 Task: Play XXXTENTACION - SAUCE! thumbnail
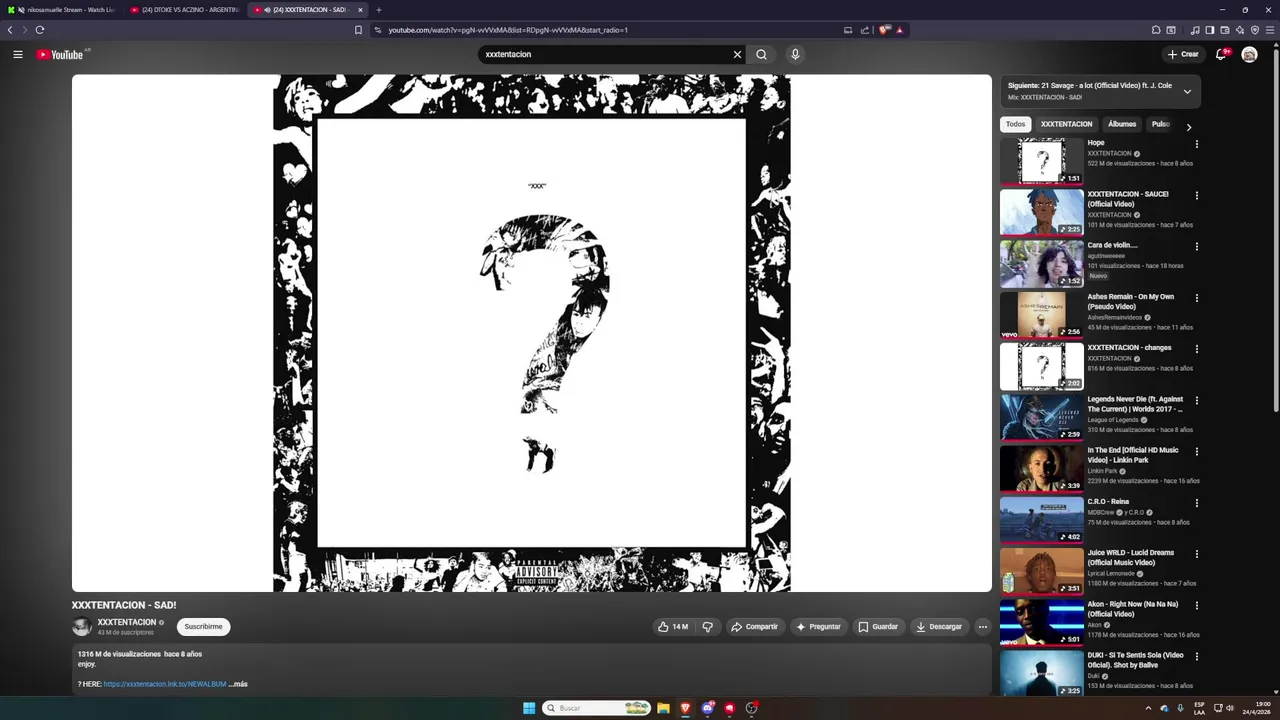pos(1042,212)
